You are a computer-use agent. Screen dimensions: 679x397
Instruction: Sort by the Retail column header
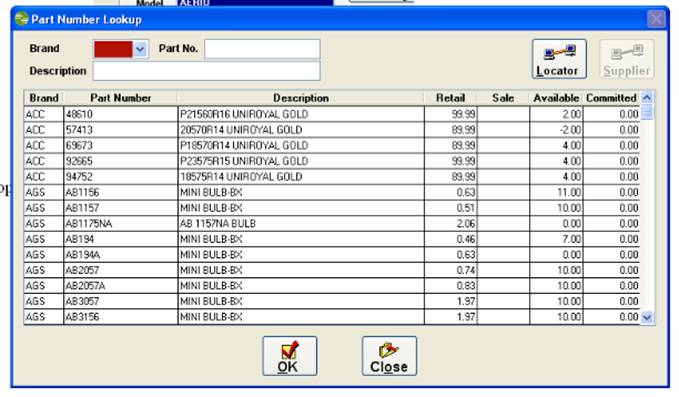click(450, 98)
